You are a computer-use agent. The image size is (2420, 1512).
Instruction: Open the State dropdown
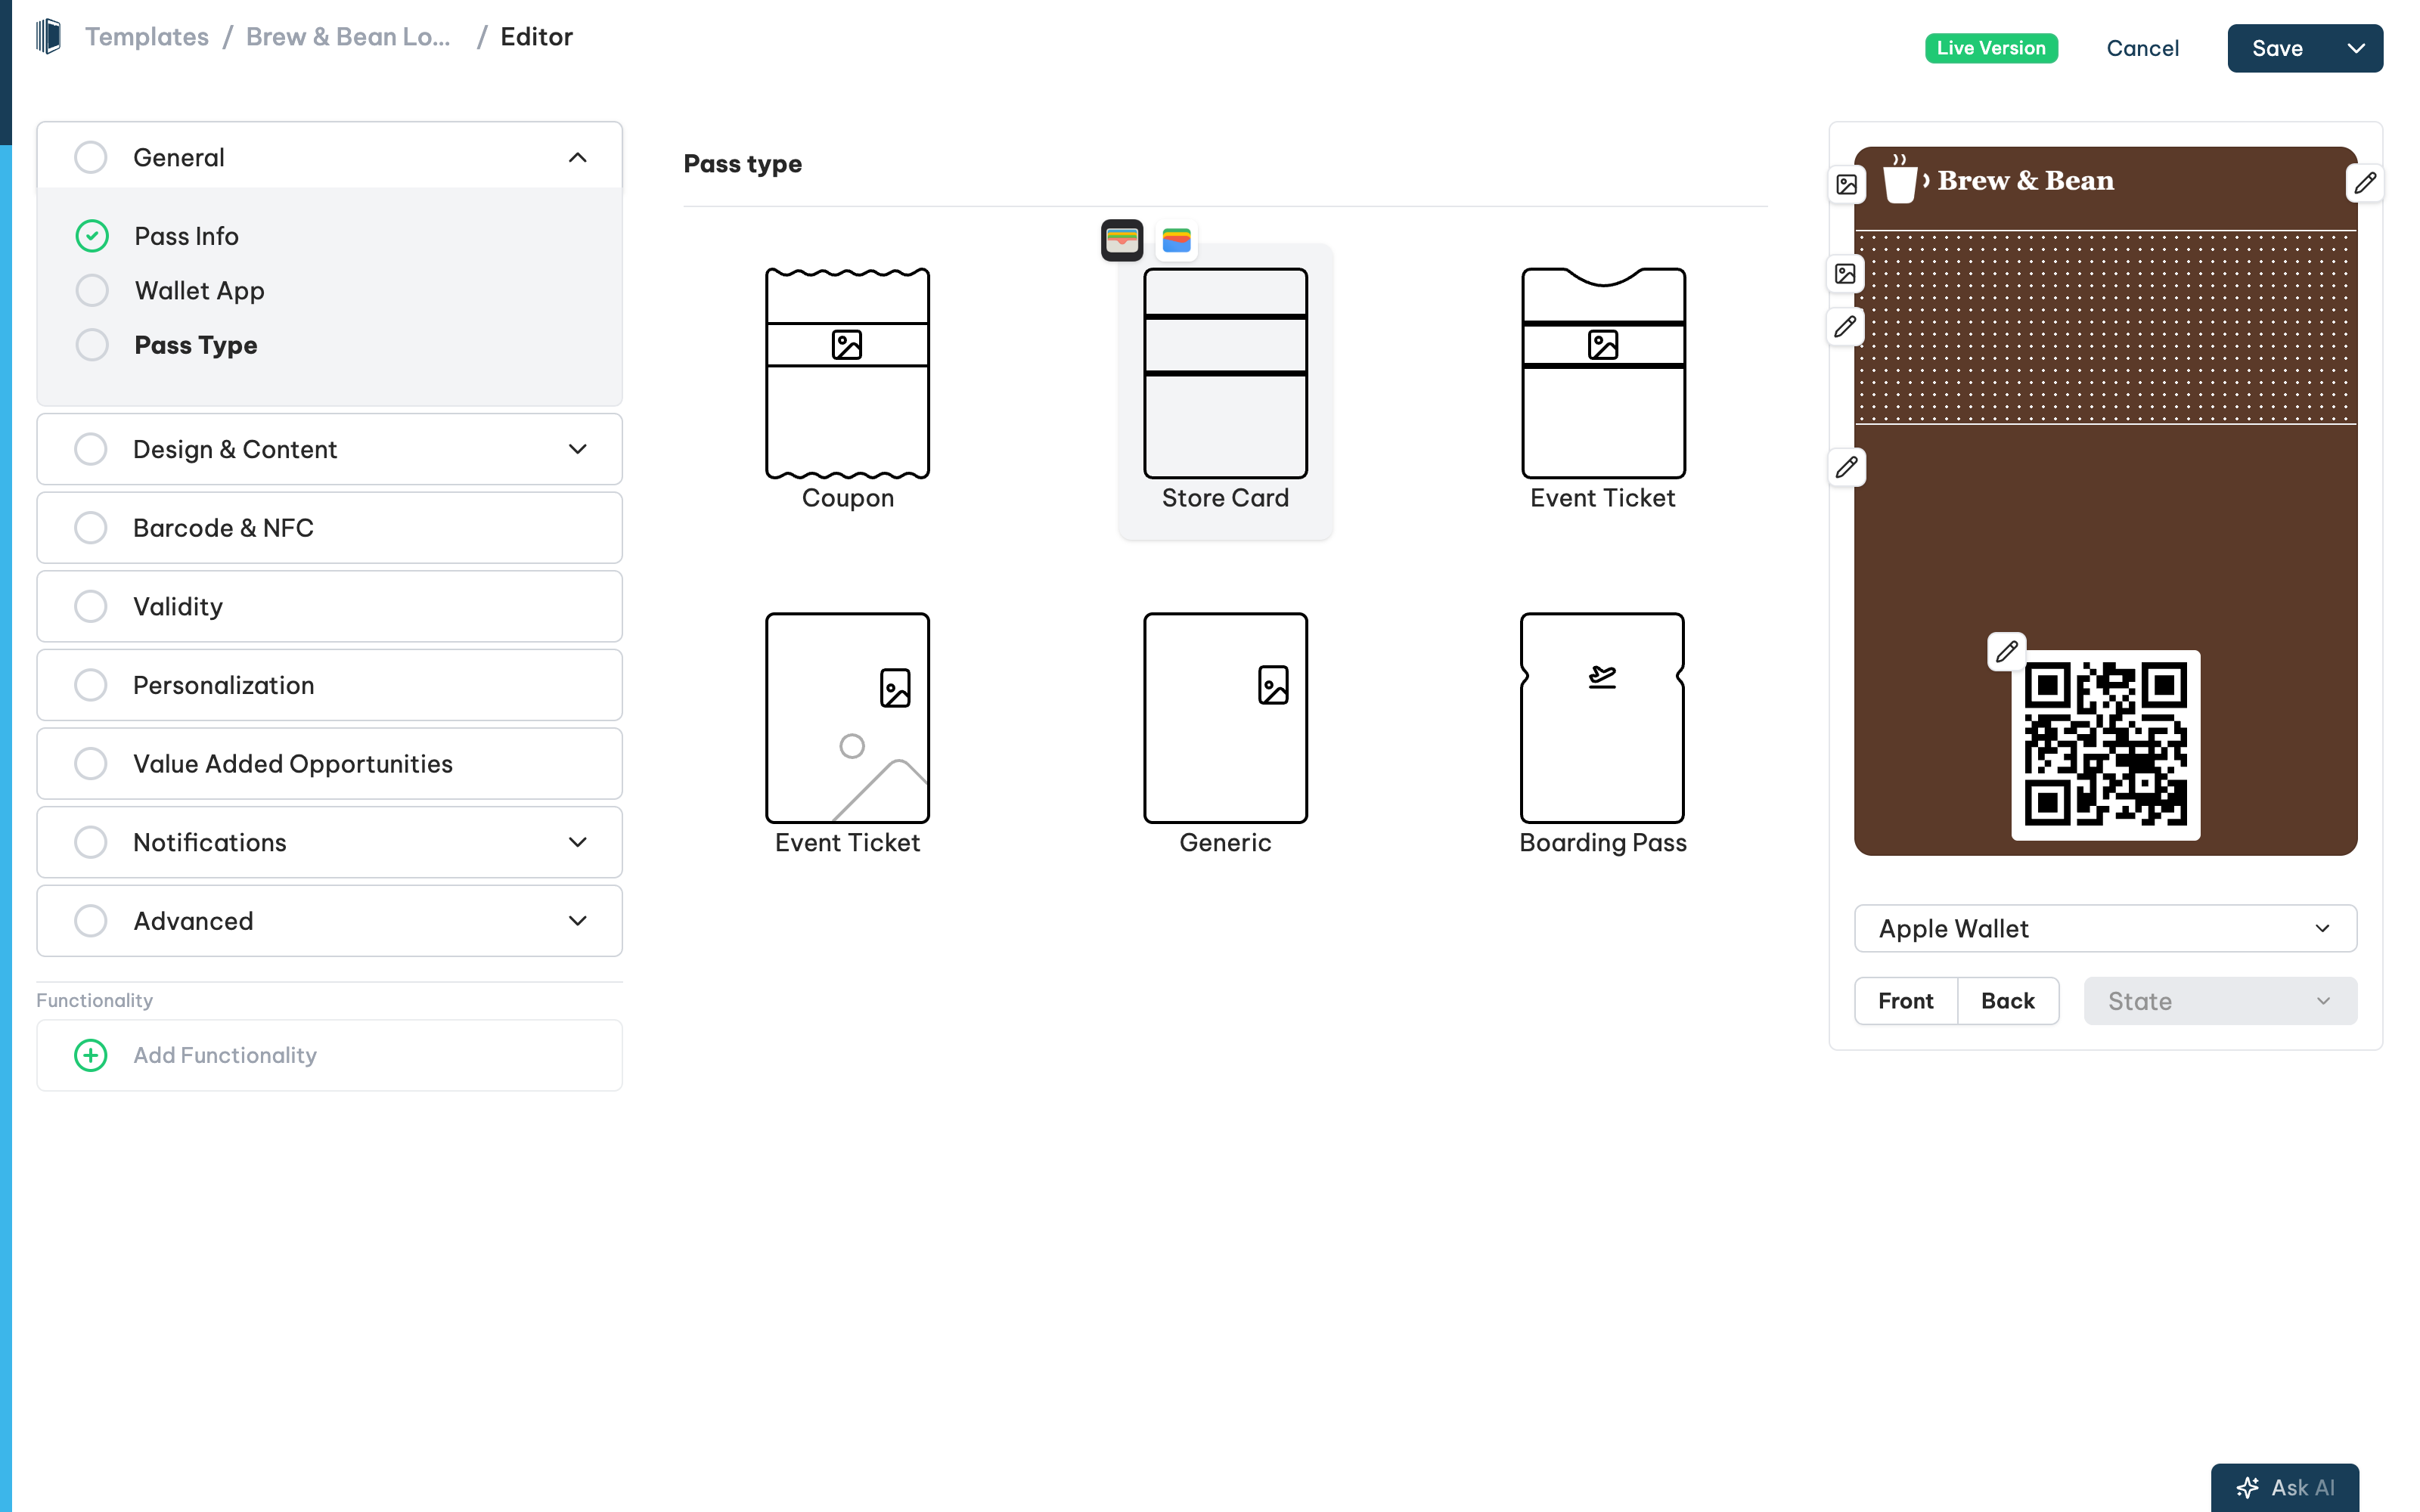point(2220,1001)
